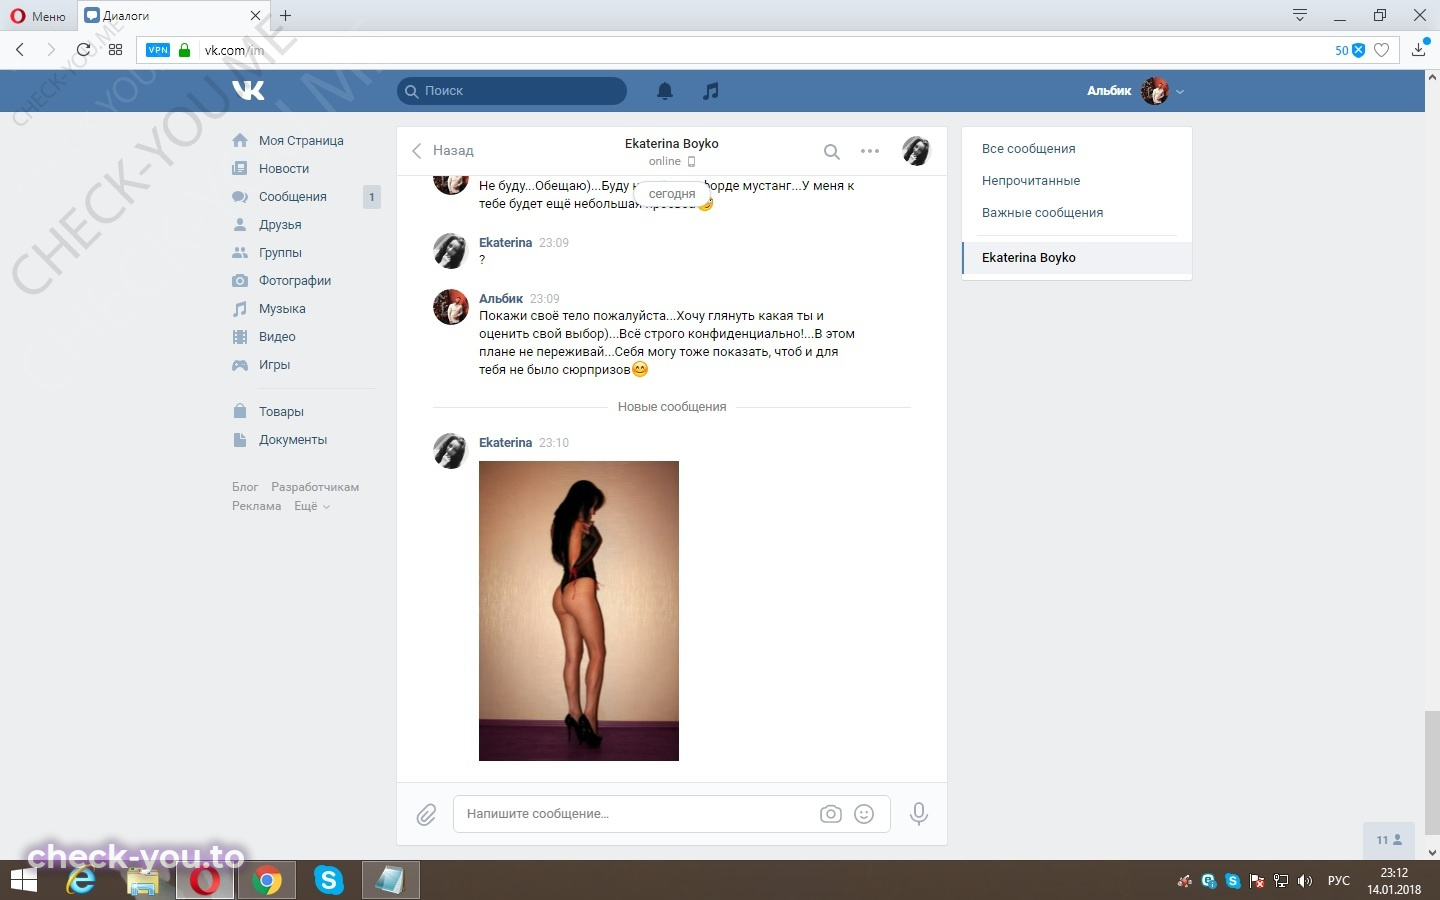The image size is (1440, 900).
Task: Open Сообщения in left sidebar
Action: [x=293, y=197]
